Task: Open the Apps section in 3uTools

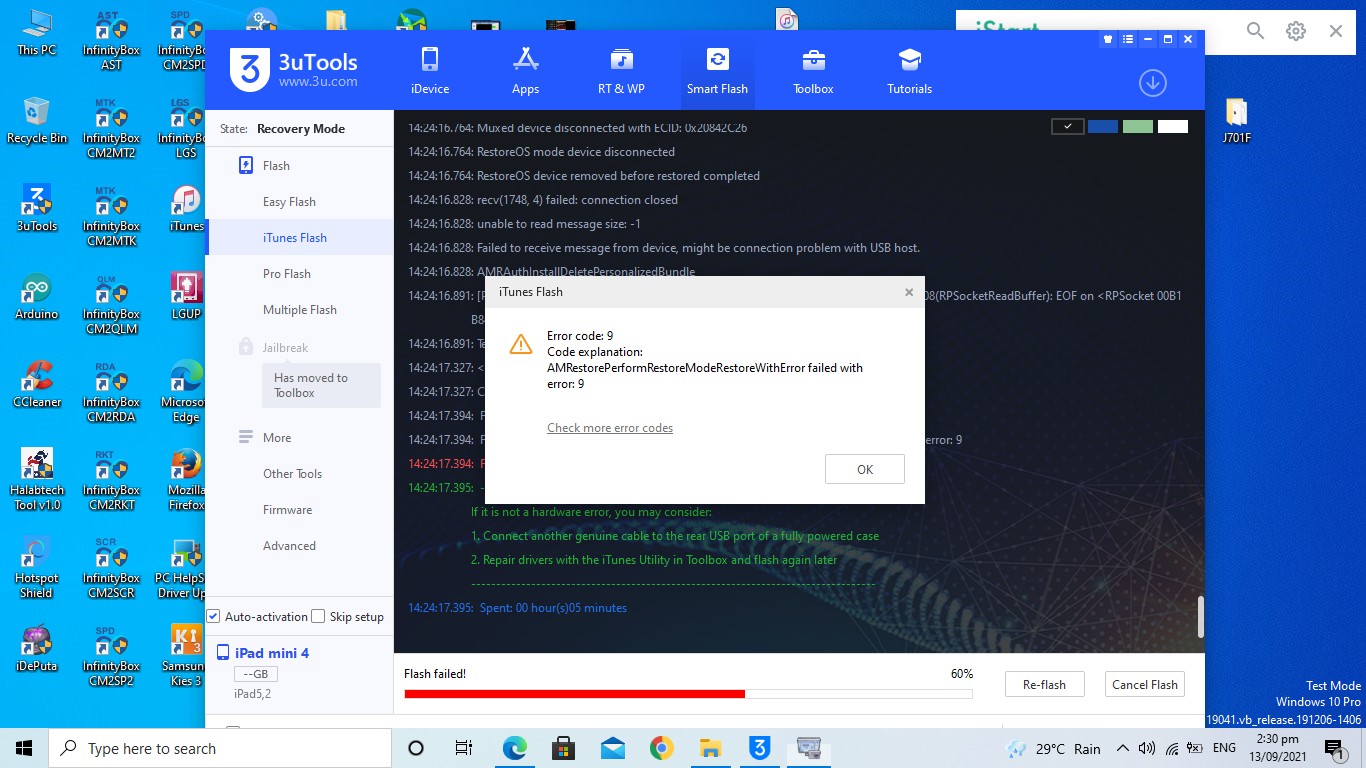Action: [526, 70]
